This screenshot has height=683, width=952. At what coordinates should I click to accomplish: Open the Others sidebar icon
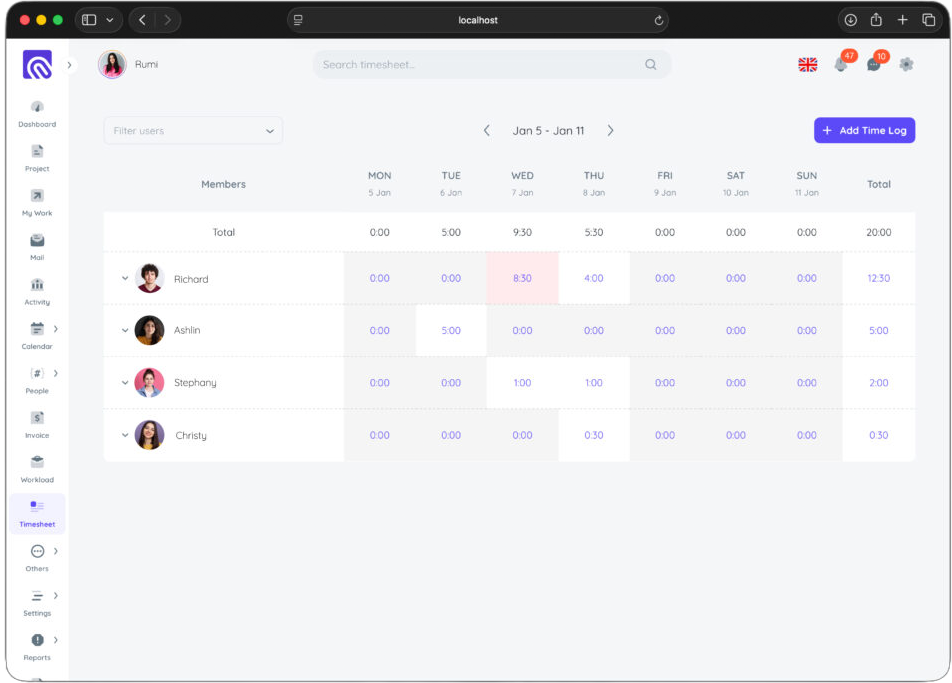click(37, 551)
